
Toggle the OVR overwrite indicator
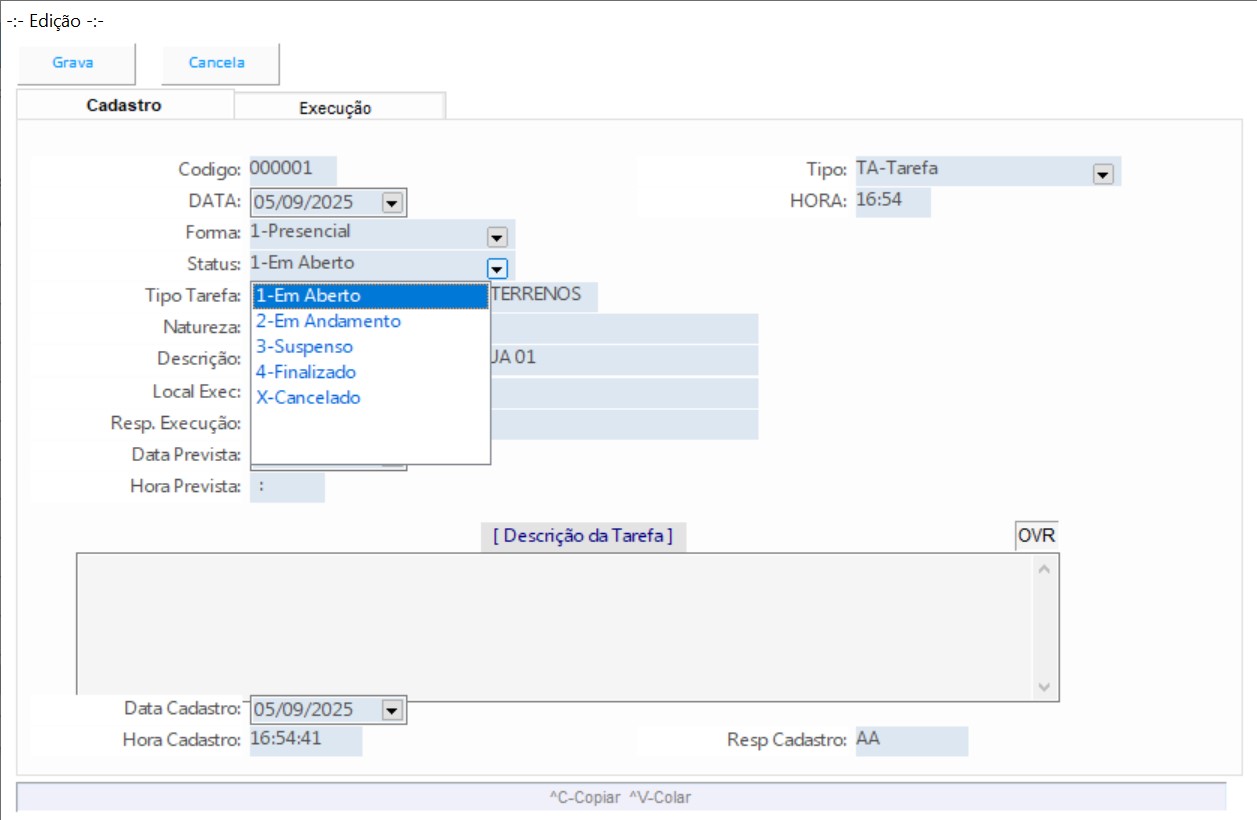click(x=1036, y=535)
